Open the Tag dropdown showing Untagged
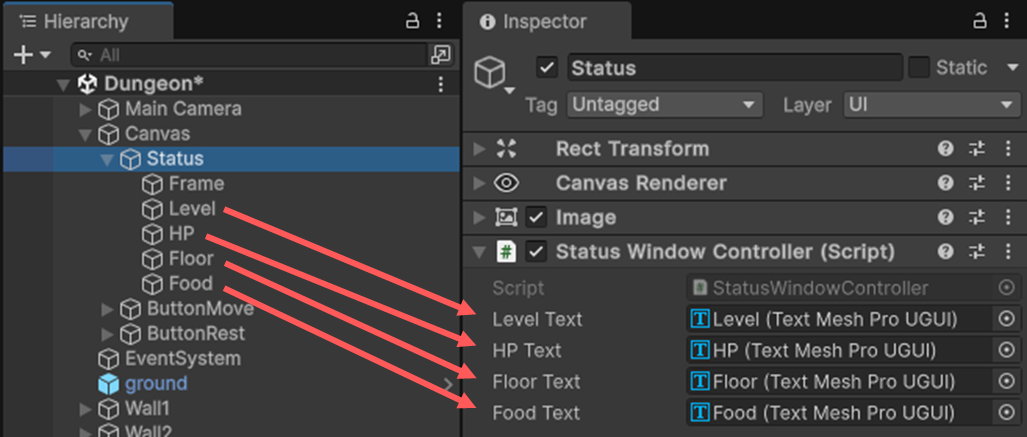 [664, 105]
